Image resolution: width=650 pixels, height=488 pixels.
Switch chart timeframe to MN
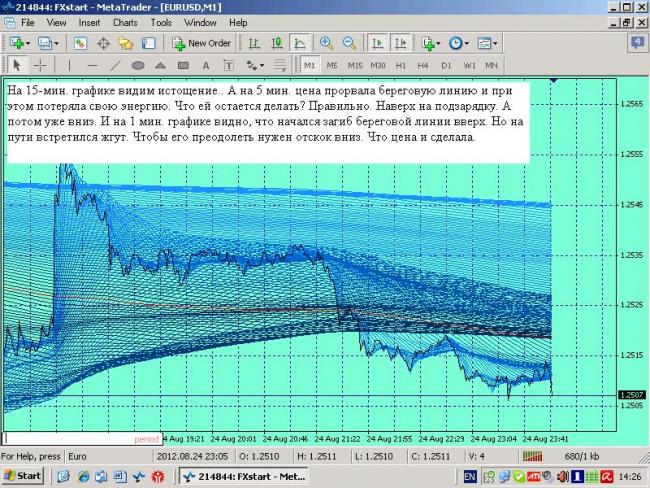491,66
